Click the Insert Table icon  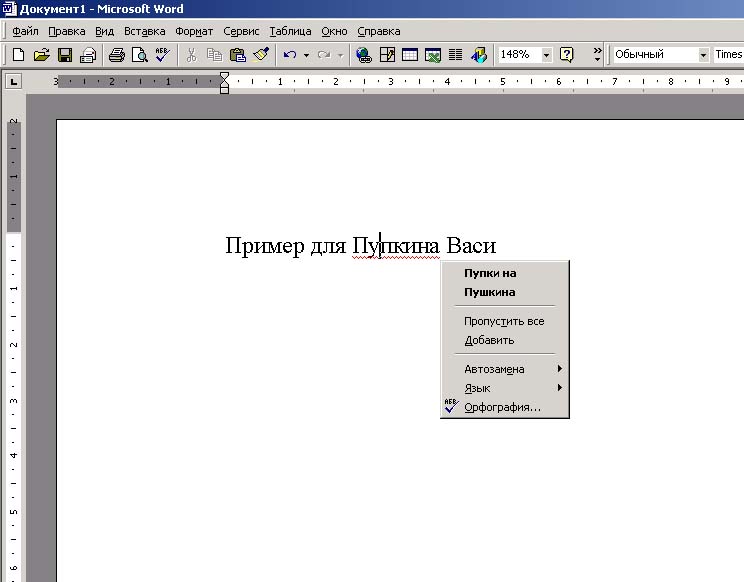[x=410, y=55]
